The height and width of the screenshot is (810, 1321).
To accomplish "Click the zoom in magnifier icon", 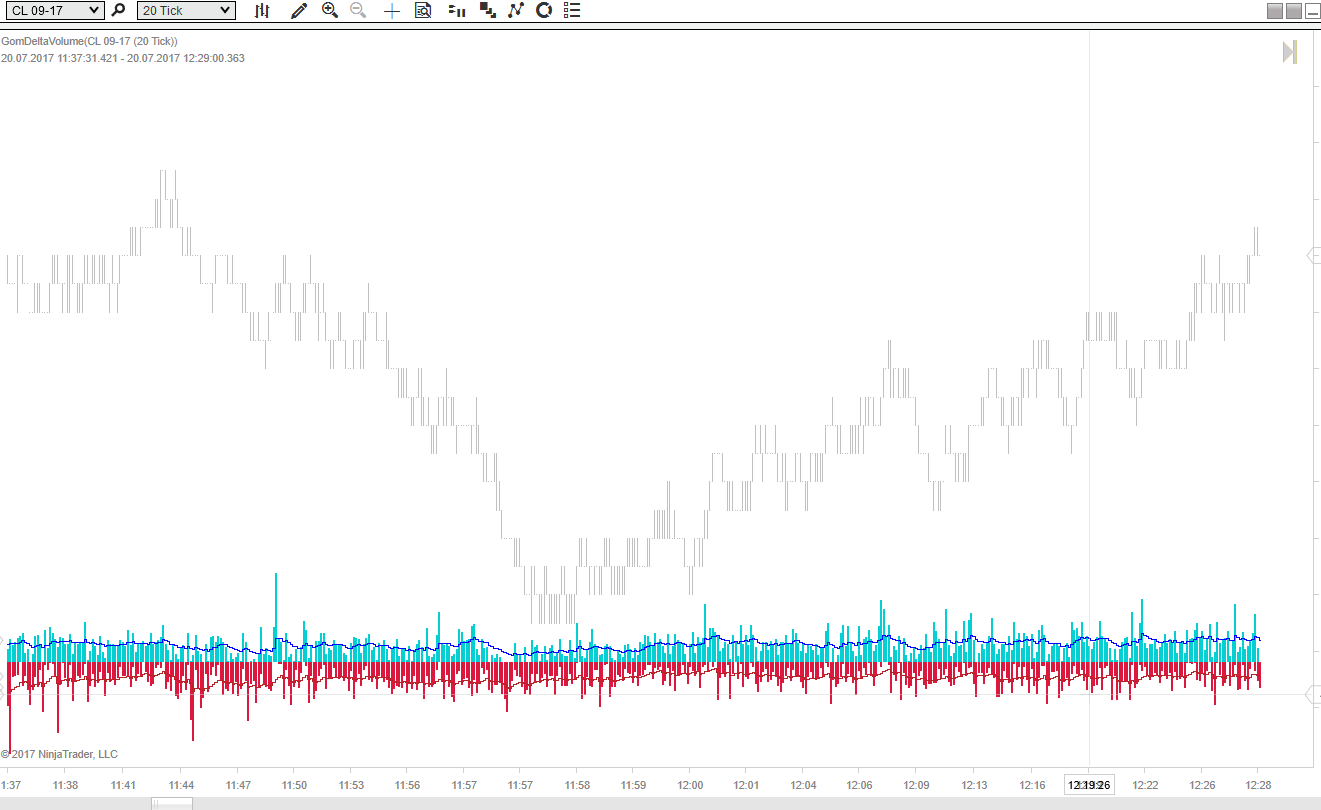I will [x=330, y=10].
